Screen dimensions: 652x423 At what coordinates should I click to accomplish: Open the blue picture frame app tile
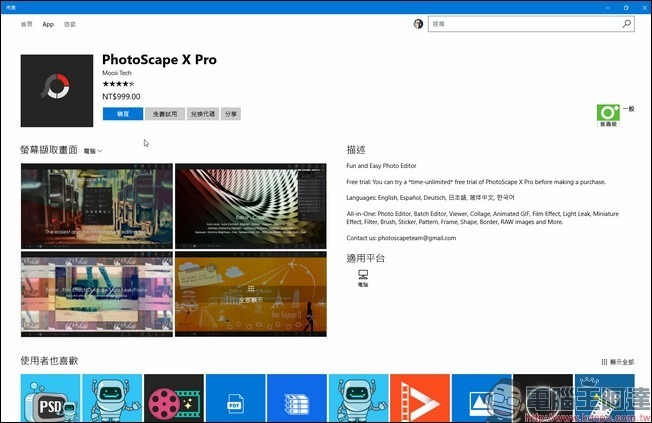[x=482, y=398]
